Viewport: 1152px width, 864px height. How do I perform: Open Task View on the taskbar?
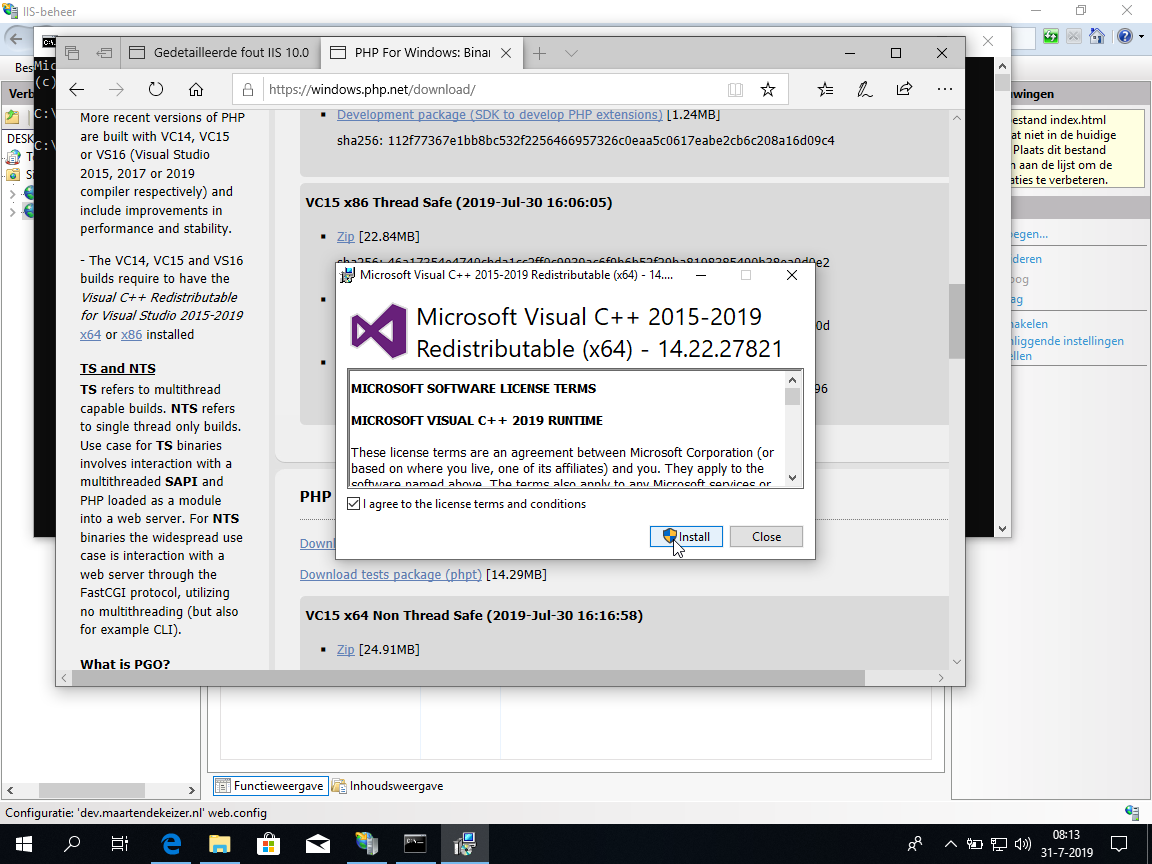point(119,844)
